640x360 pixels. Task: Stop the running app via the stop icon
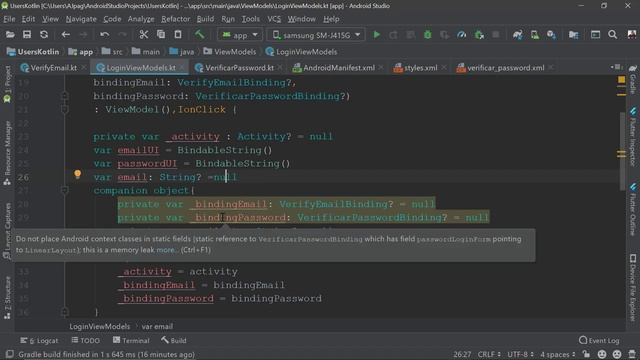496,35
